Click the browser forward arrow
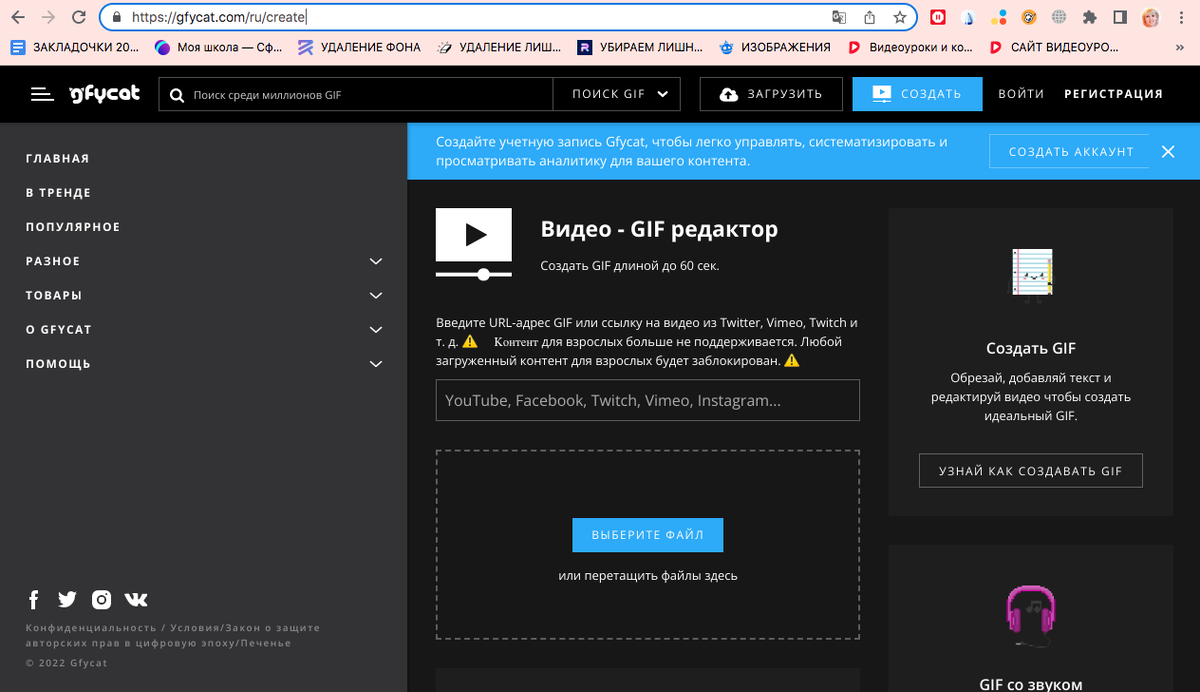1200x692 pixels. [47, 17]
